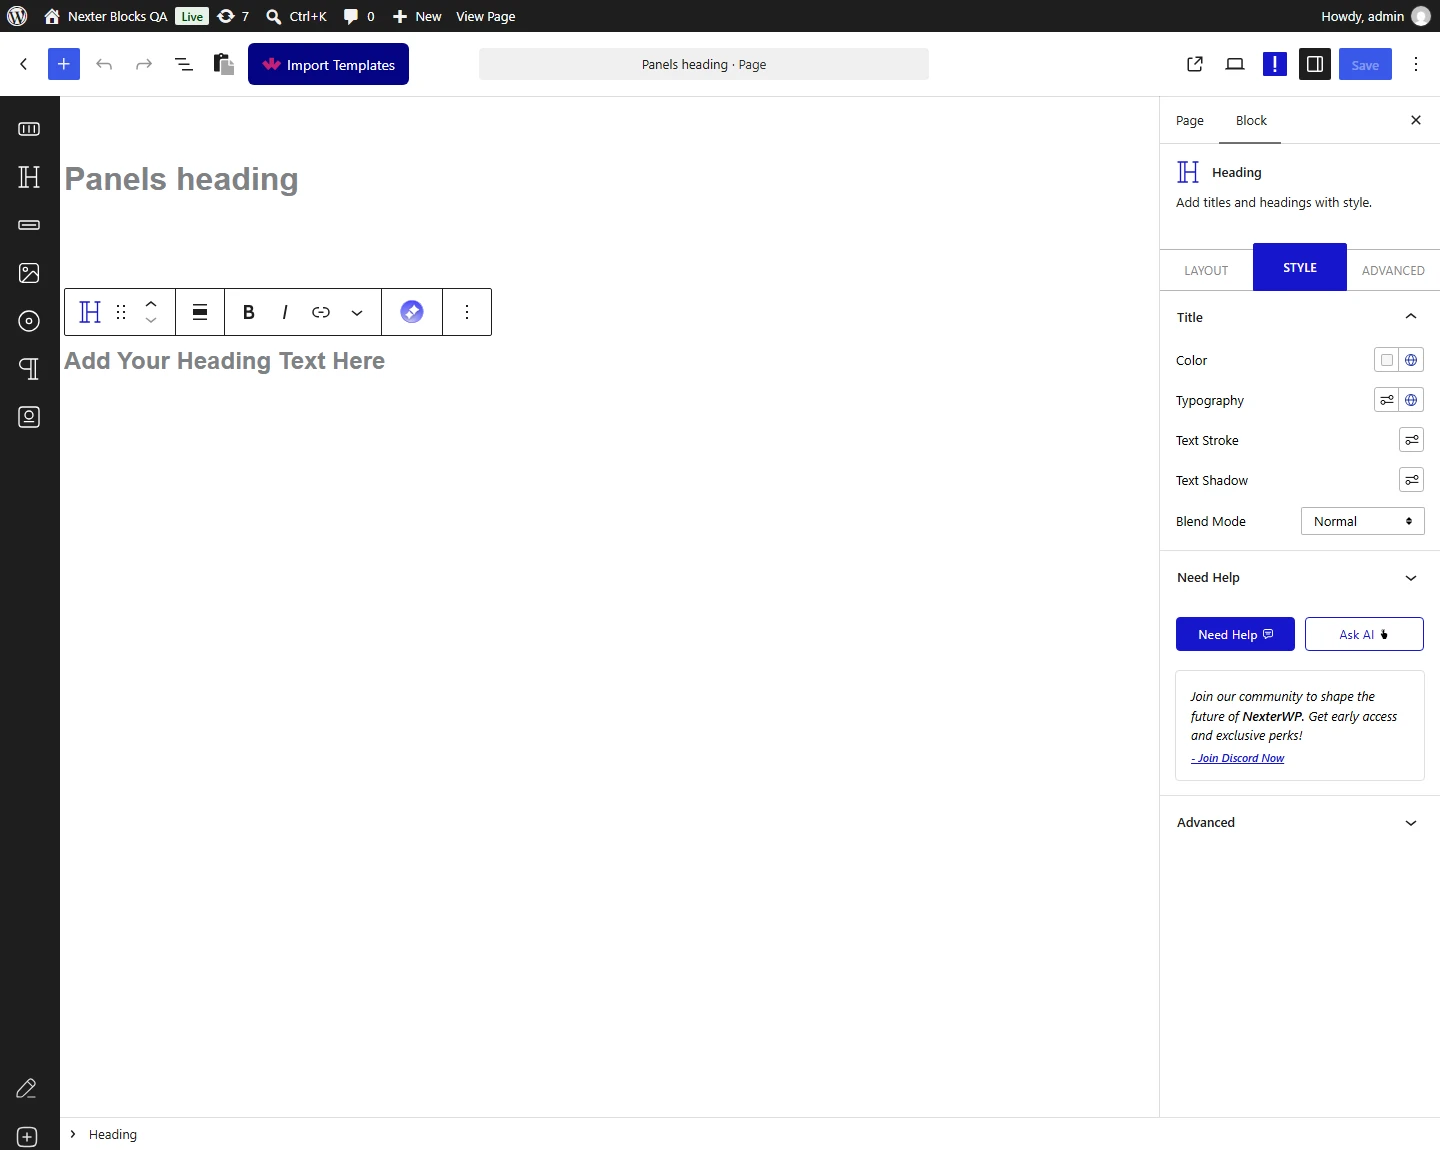The height and width of the screenshot is (1150, 1440).
Task: Toggle bold formatting
Action: [x=249, y=312]
